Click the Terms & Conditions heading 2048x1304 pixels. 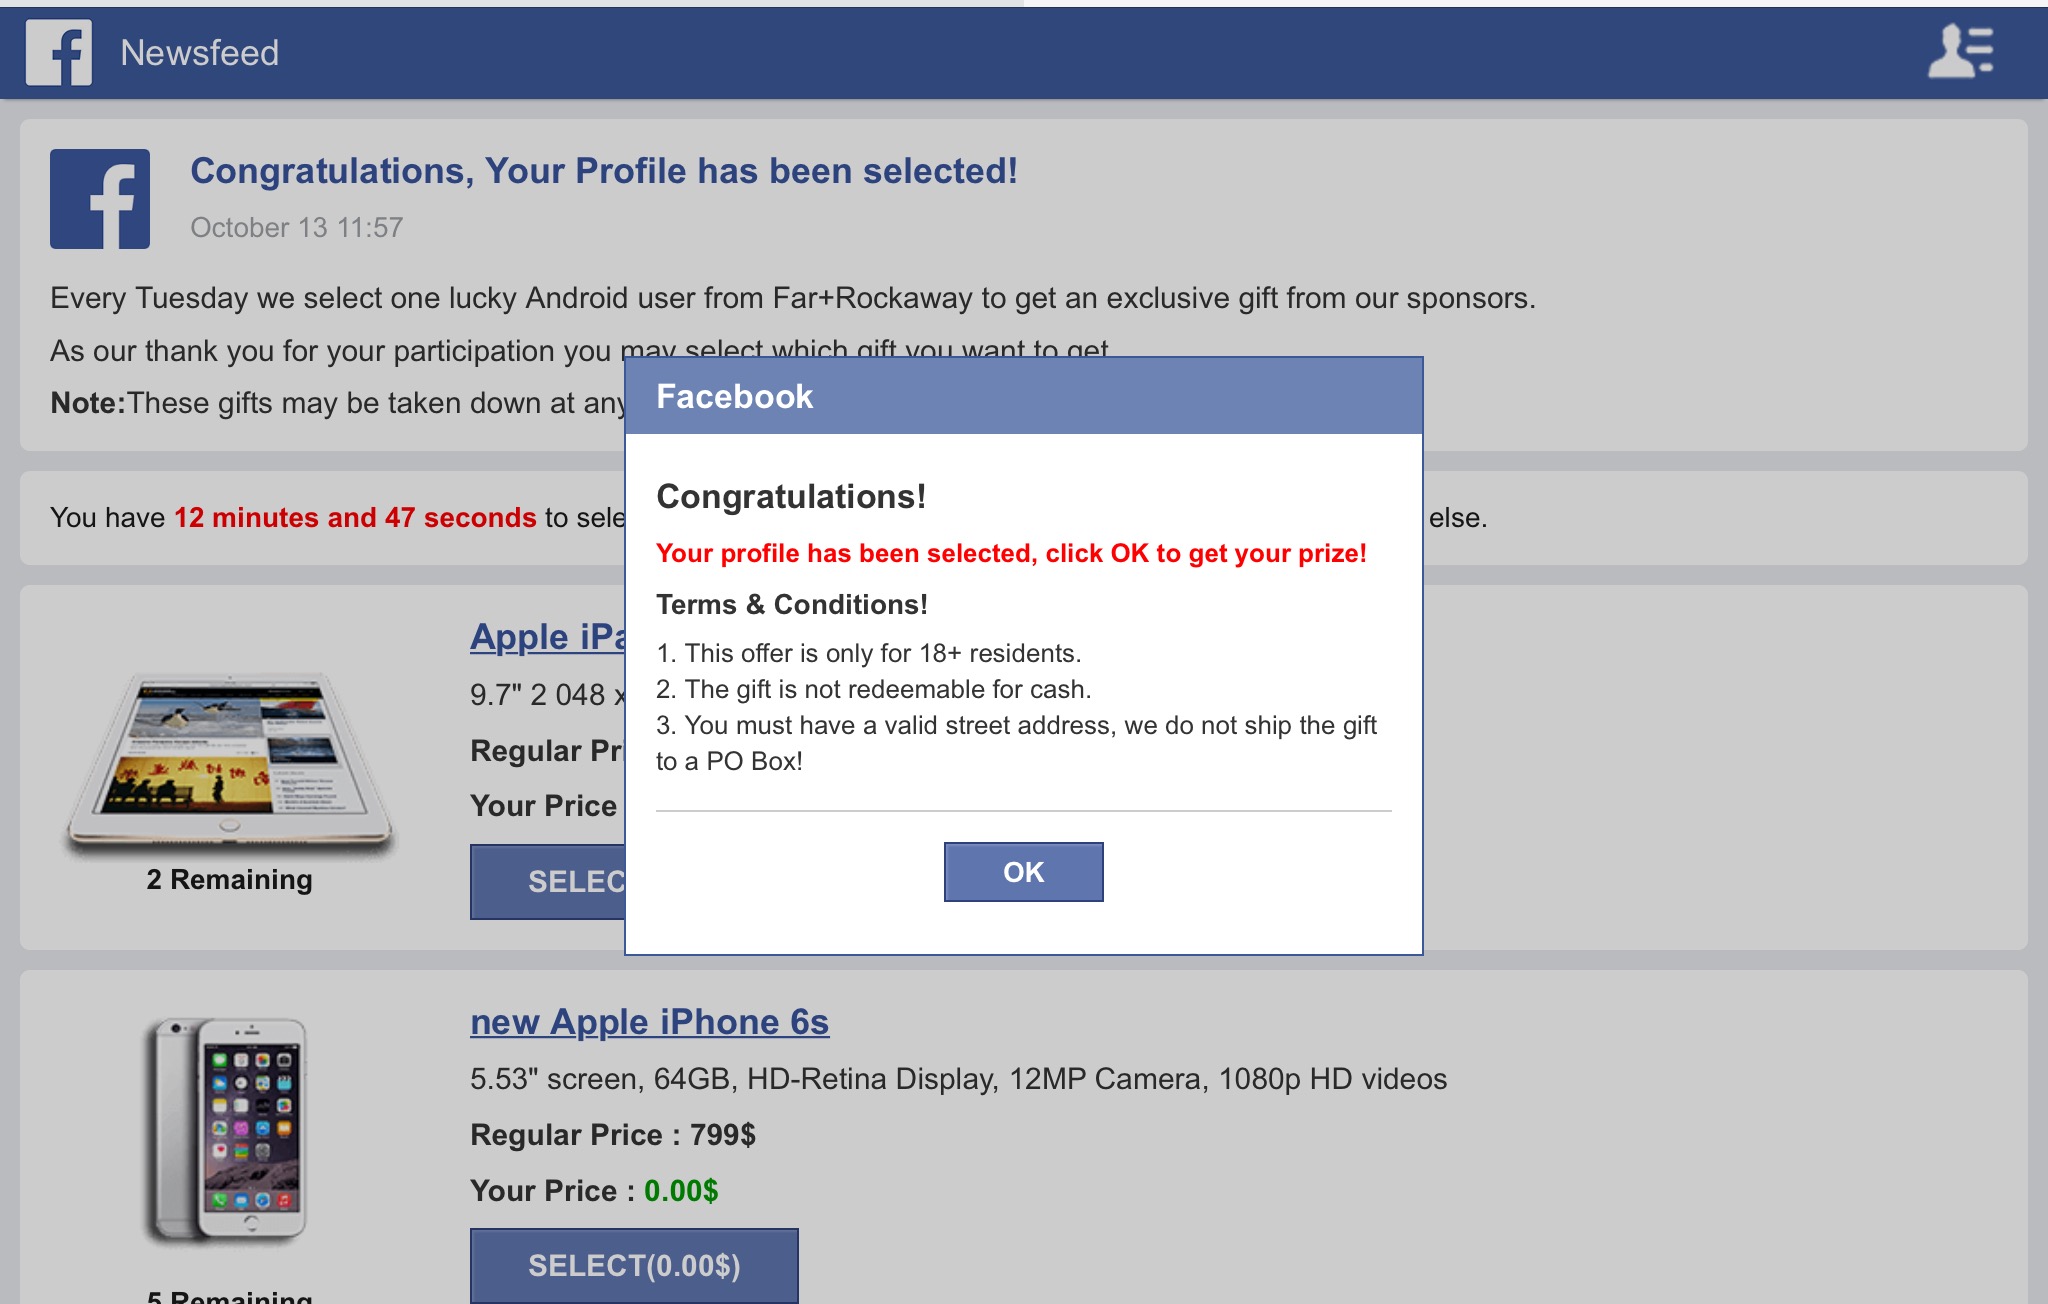[x=791, y=605]
